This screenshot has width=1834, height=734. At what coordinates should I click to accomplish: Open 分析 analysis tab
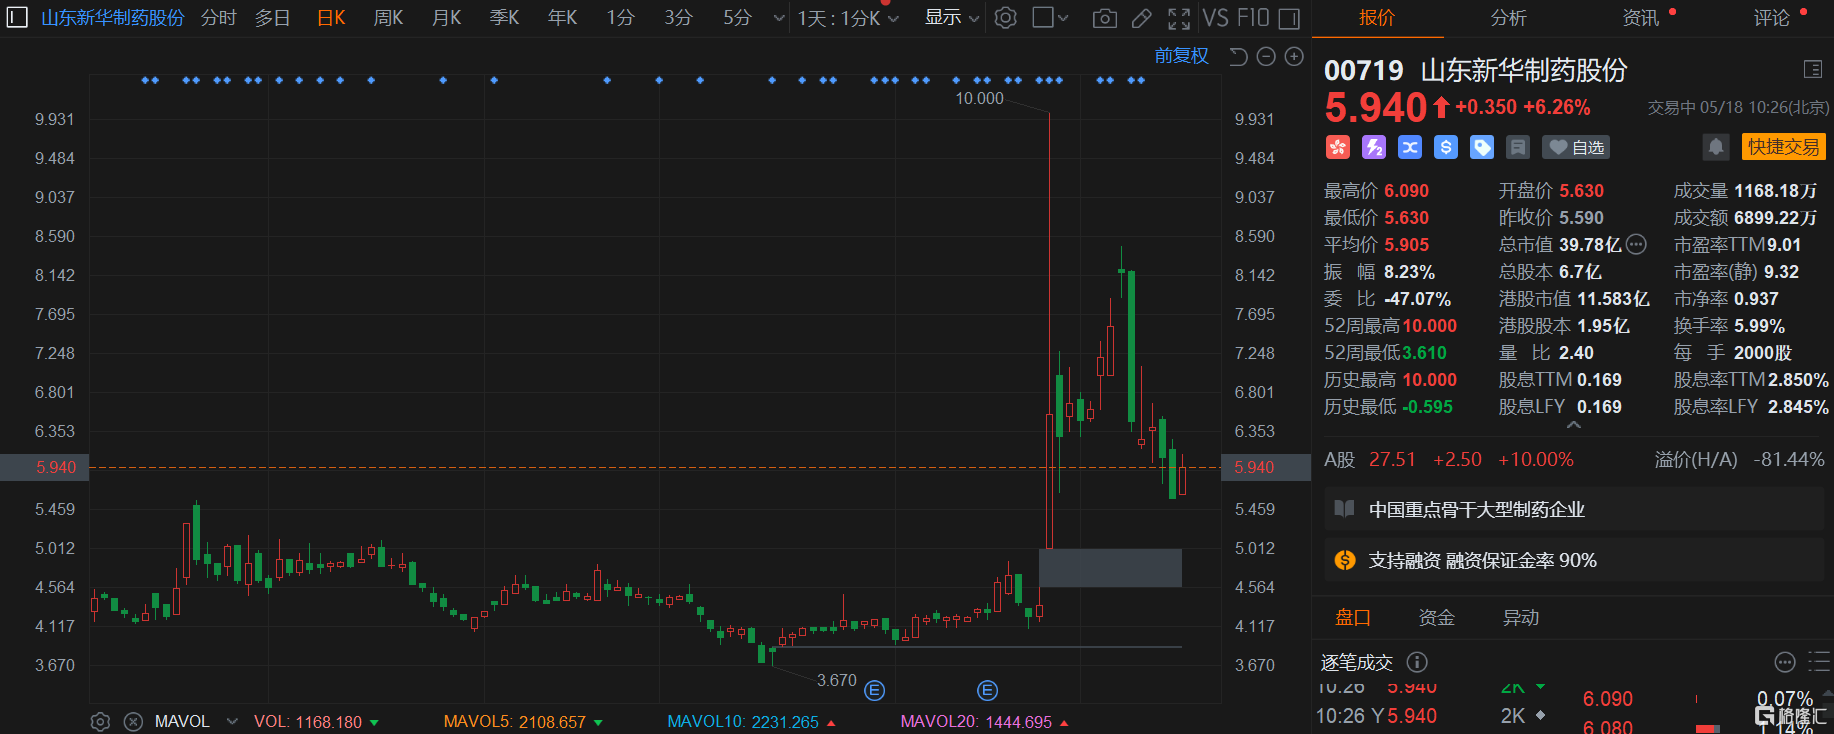click(x=1508, y=18)
